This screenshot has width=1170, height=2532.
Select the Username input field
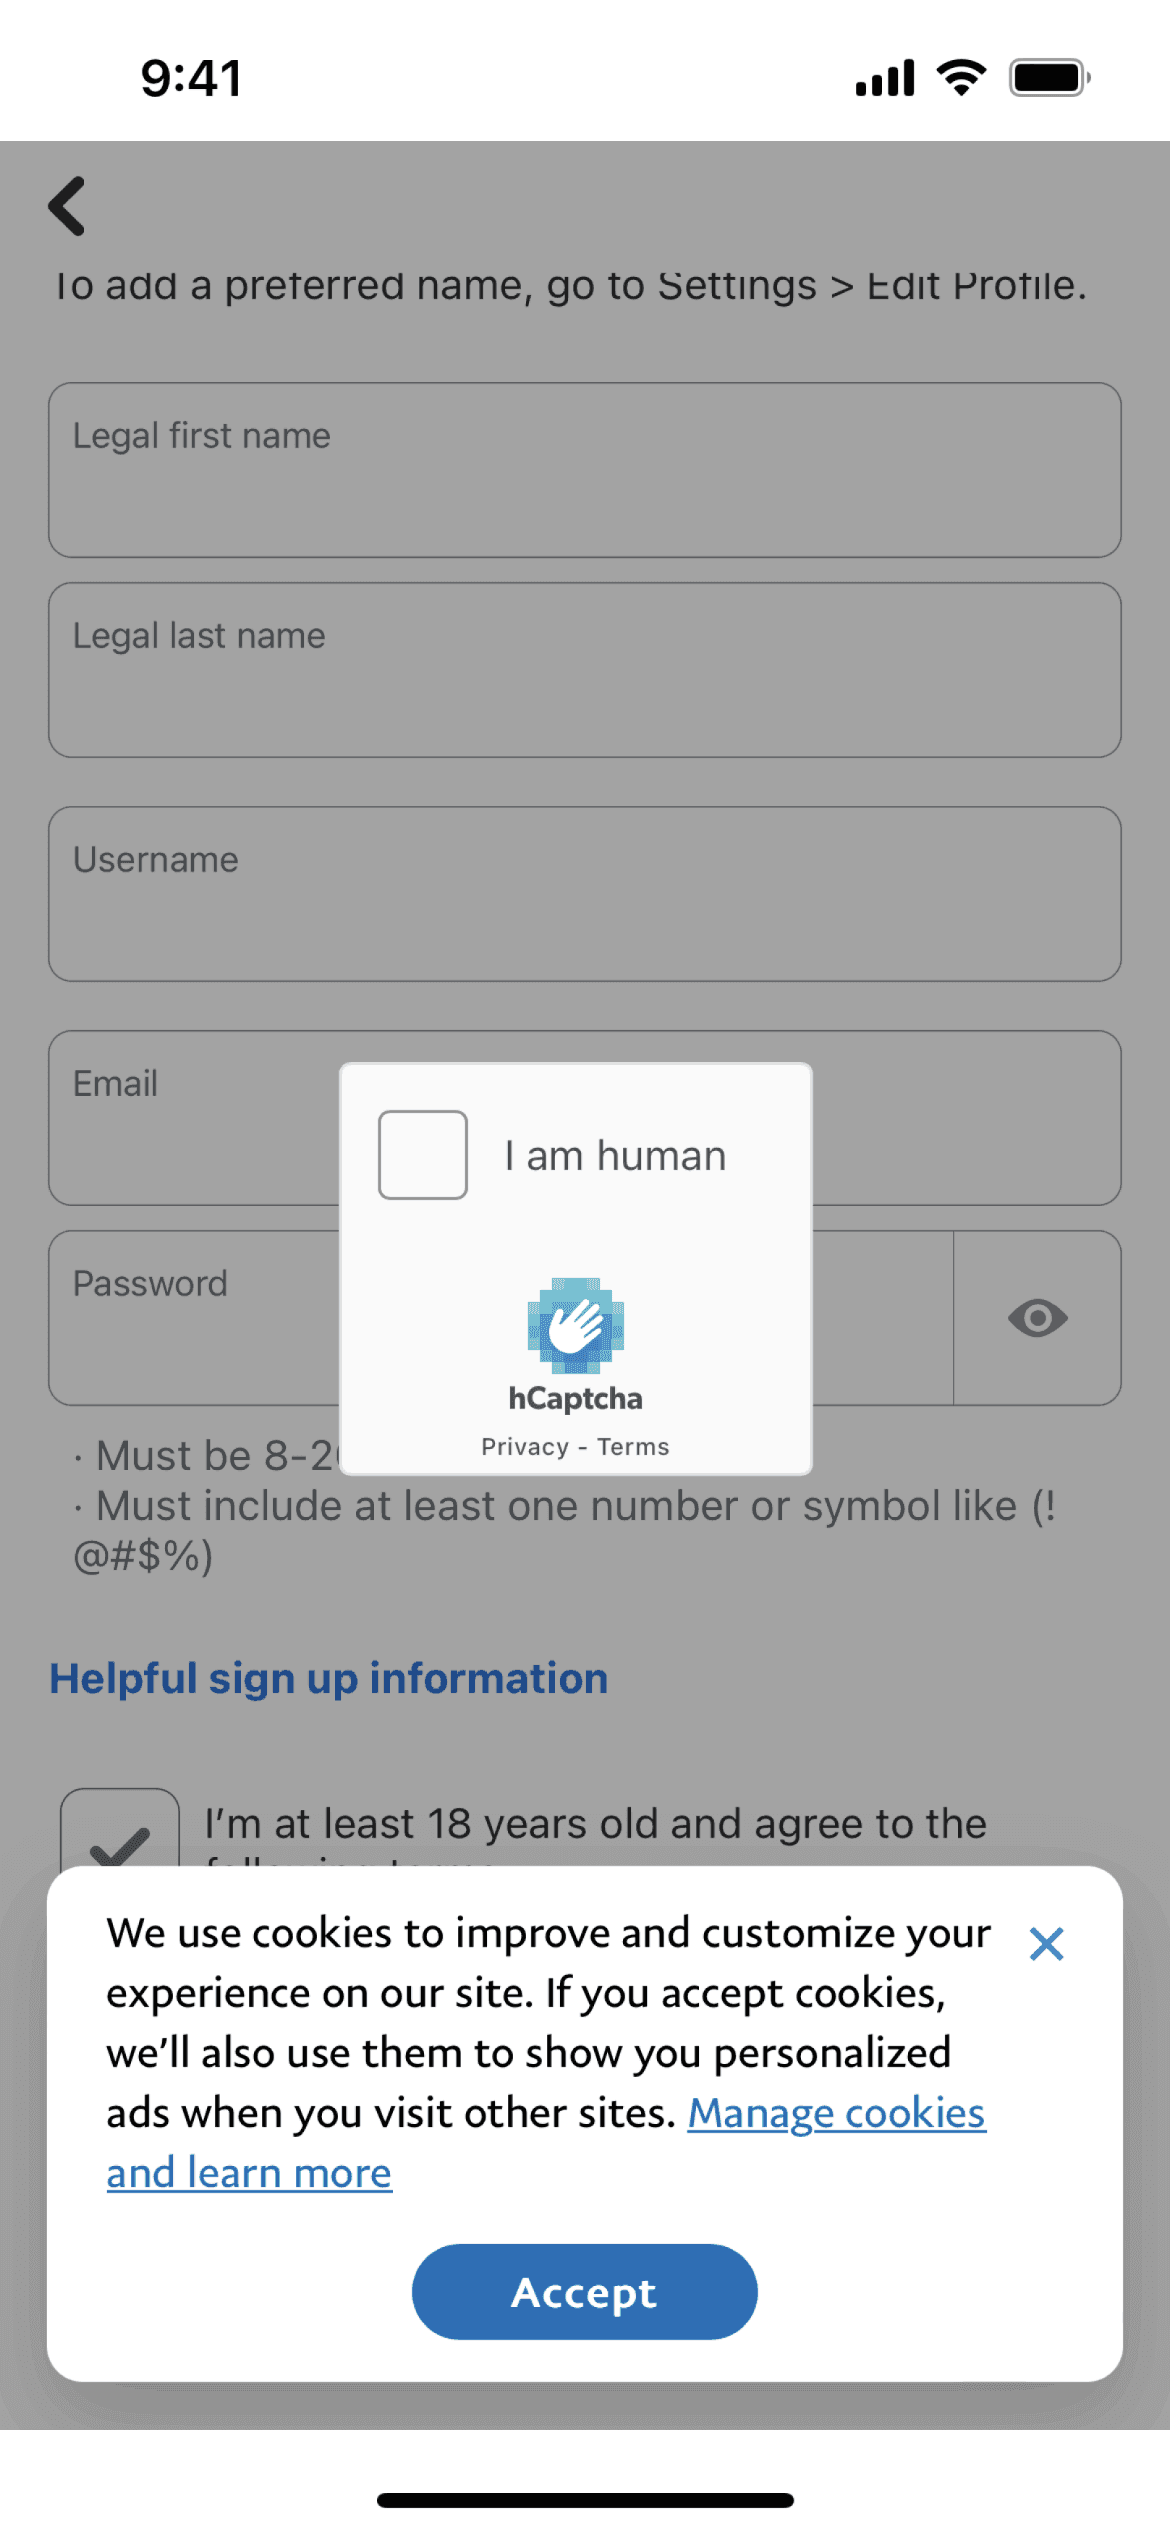(x=584, y=894)
